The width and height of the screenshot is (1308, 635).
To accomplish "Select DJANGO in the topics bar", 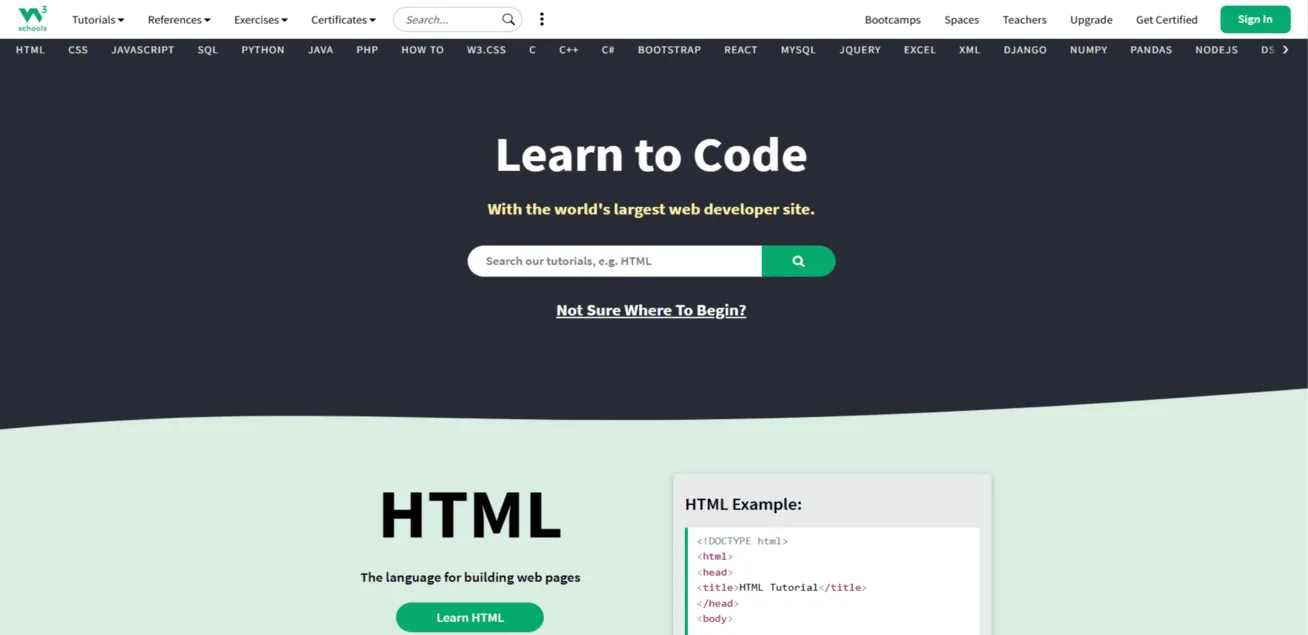I will [x=1025, y=50].
